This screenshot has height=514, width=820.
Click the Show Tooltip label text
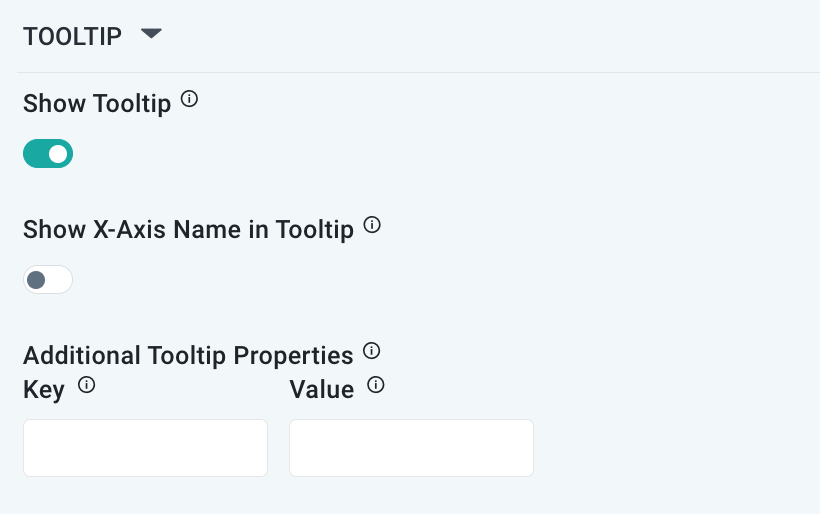(97, 104)
